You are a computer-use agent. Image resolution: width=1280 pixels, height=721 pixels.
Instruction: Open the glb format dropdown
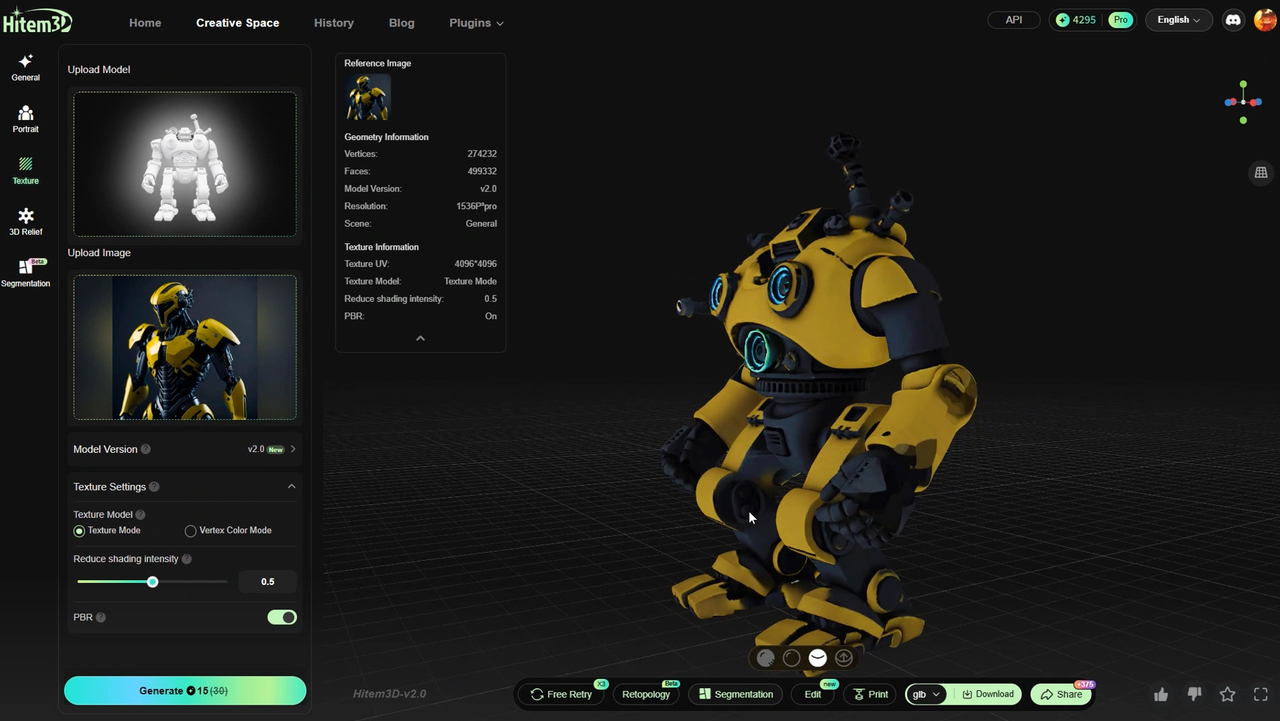point(925,694)
